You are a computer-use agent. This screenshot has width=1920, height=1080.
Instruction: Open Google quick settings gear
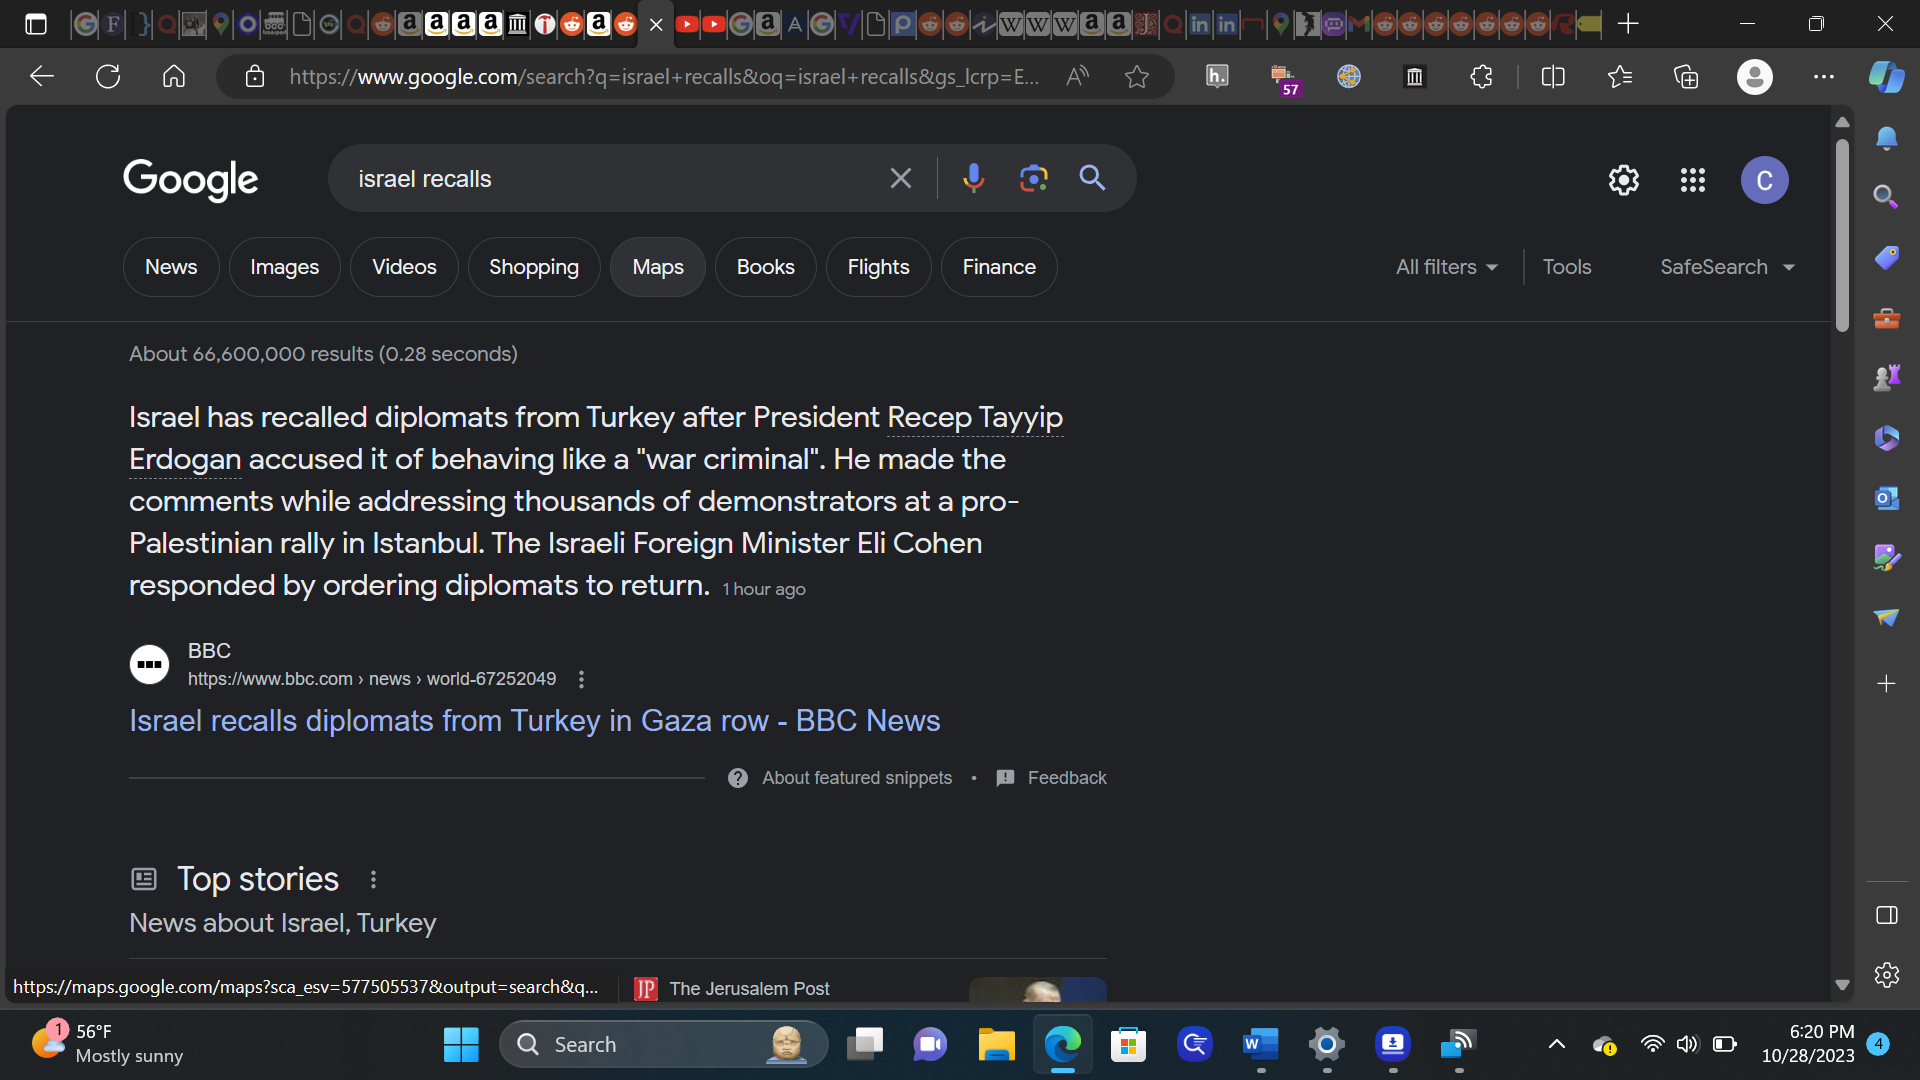click(1623, 180)
